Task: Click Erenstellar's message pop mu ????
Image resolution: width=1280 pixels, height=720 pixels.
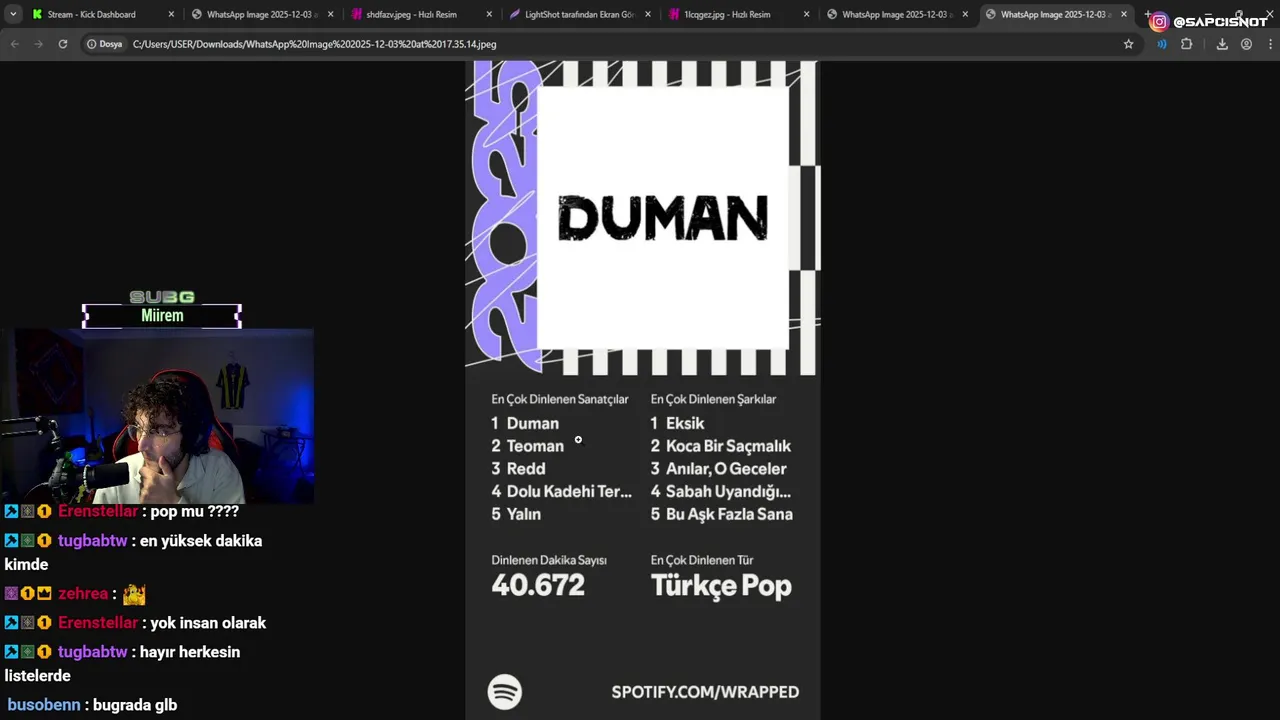Action: point(194,511)
